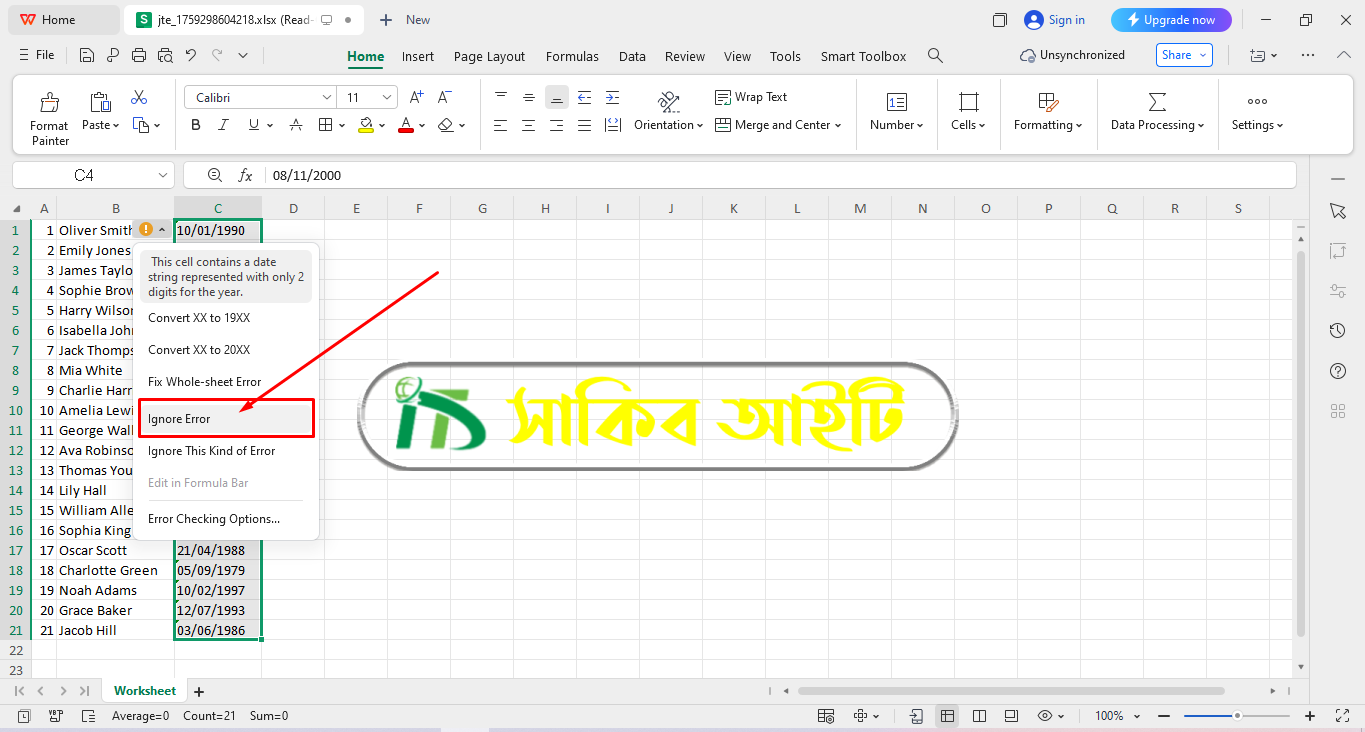Open the History panel from right sidebar
1365x732 pixels.
click(1338, 331)
